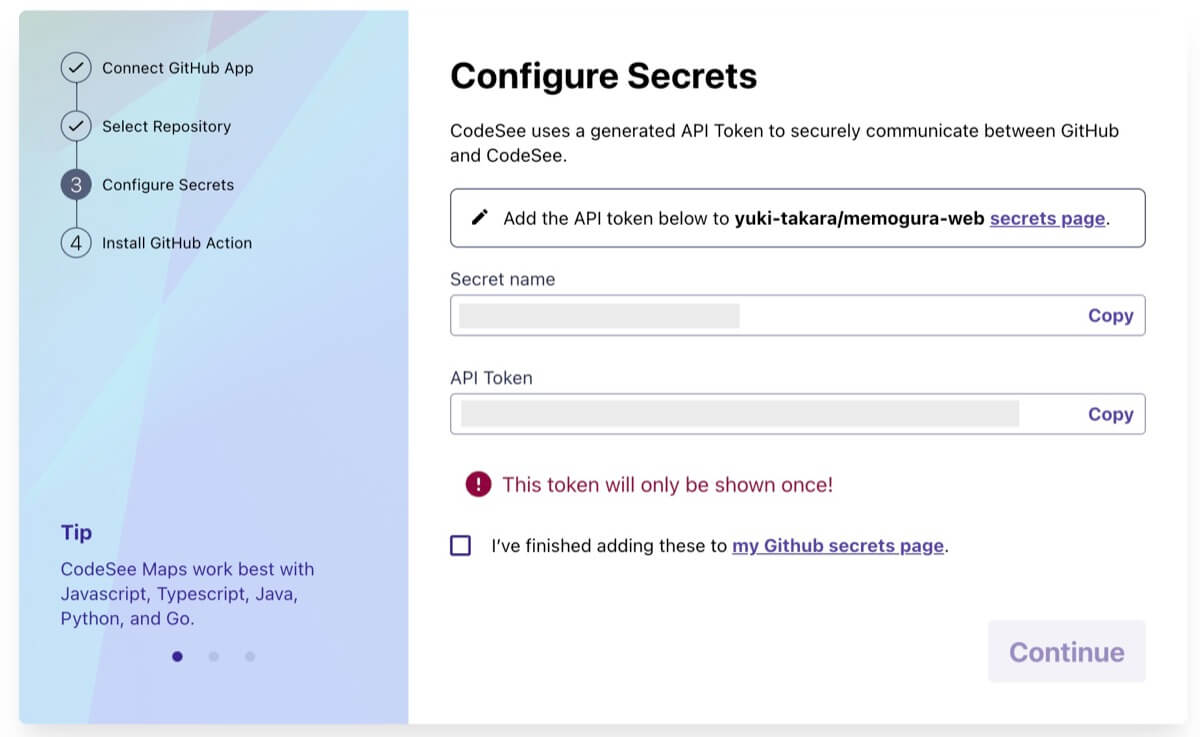Click the Connect GitHub App checkmark icon
The height and width of the screenshot is (737, 1200).
coord(76,68)
